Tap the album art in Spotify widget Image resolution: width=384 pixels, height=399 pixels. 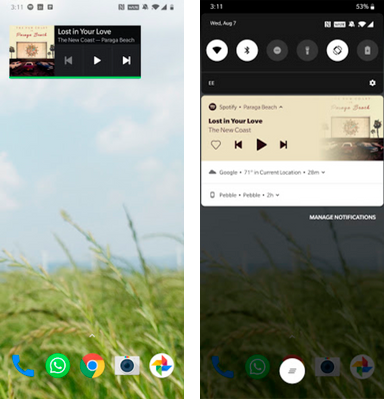[32, 51]
